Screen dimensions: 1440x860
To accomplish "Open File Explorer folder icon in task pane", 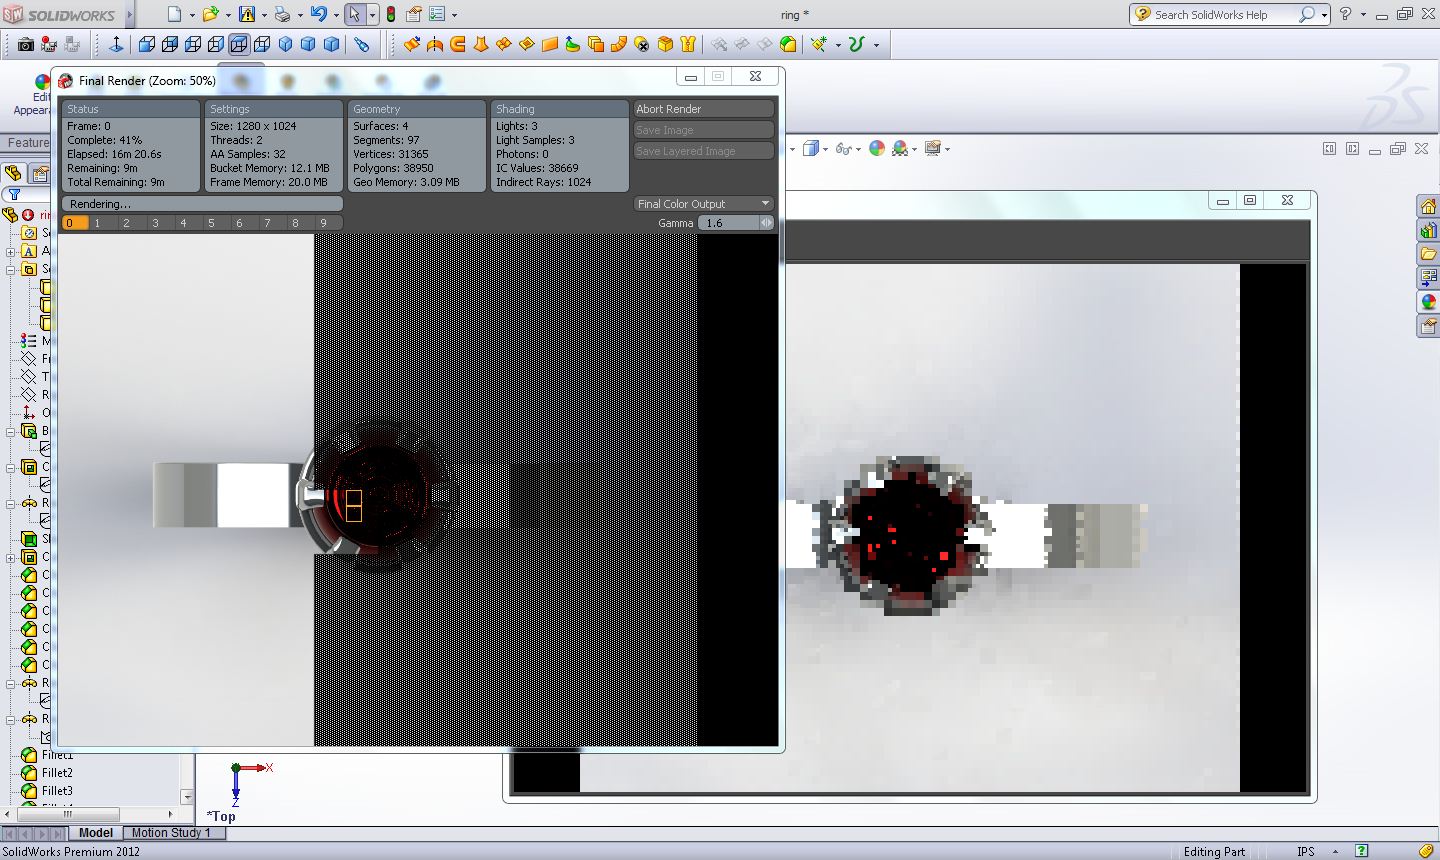I will 1428,254.
